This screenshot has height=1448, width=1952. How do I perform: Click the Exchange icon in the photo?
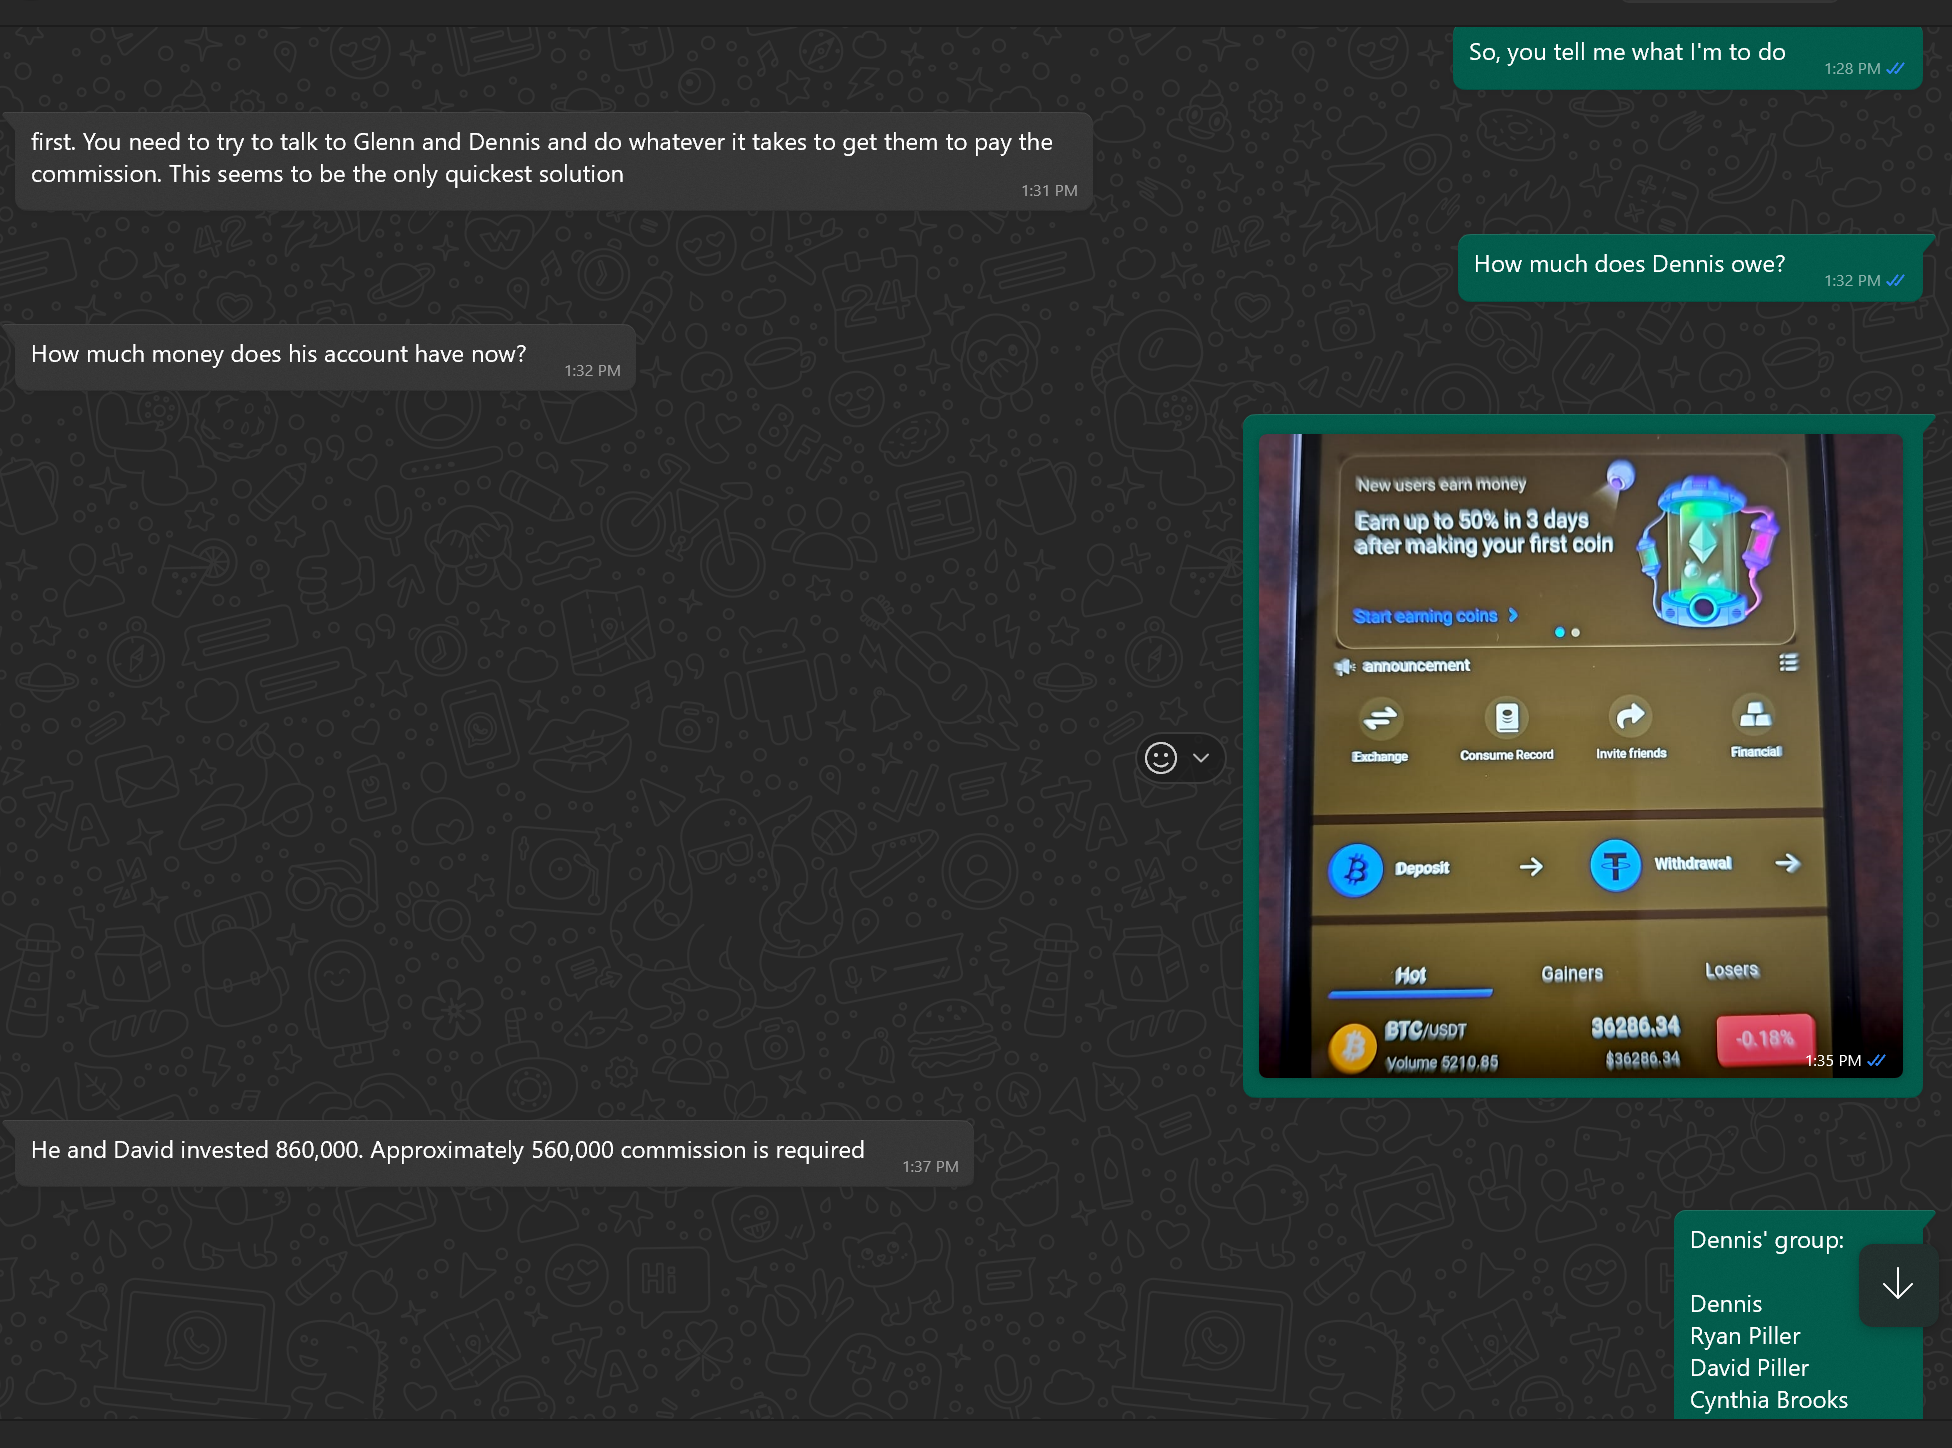[x=1380, y=720]
